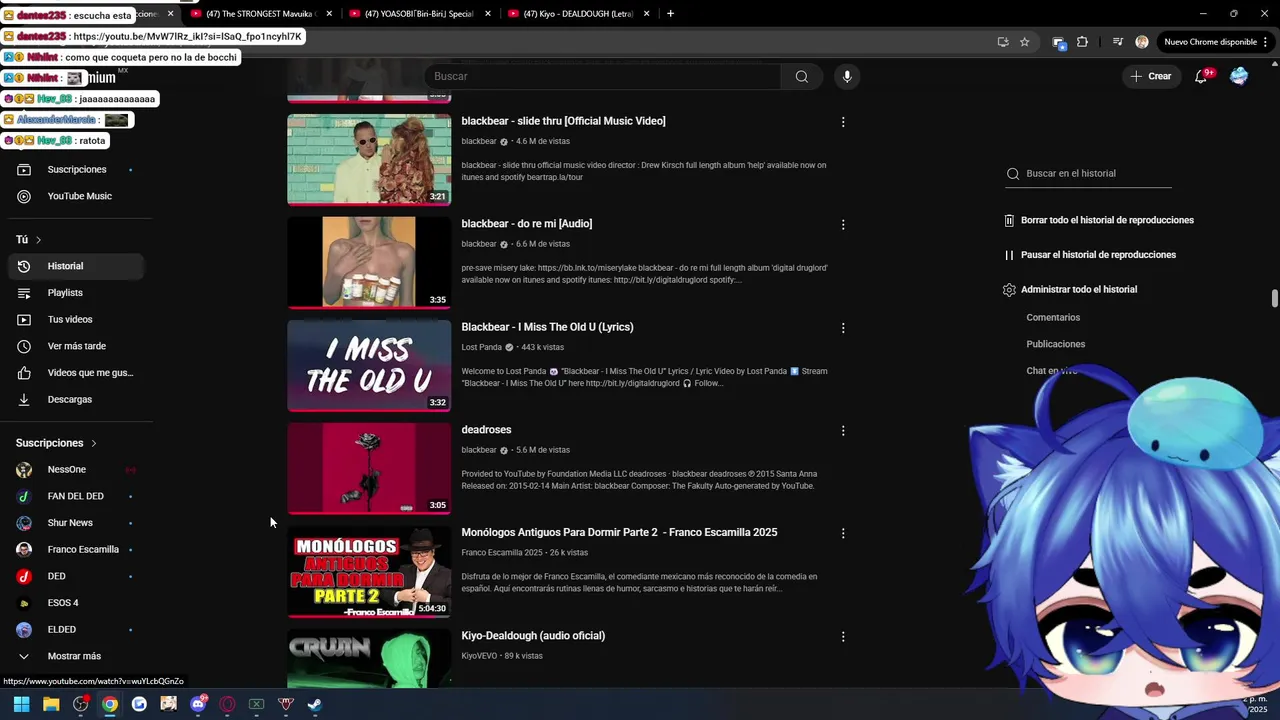This screenshot has height=720, width=1280.
Task: Open Monólogos Antiguos Para Dormir thumbnail
Action: coord(369,572)
